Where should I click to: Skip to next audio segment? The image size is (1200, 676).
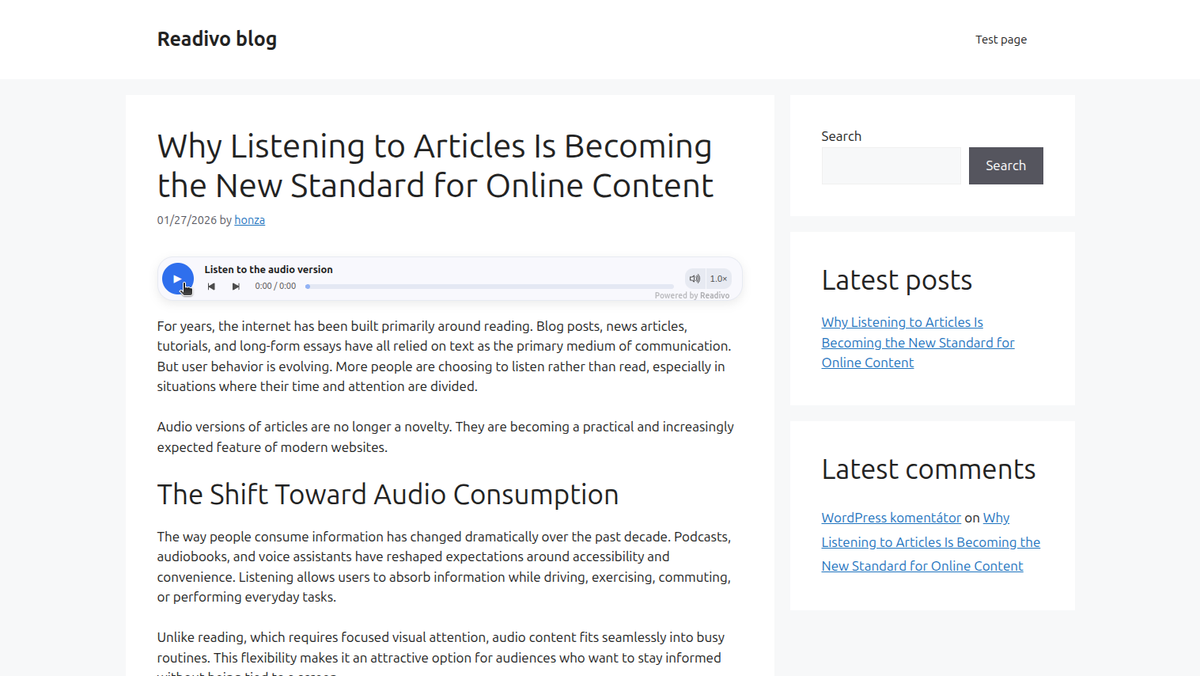(x=236, y=286)
